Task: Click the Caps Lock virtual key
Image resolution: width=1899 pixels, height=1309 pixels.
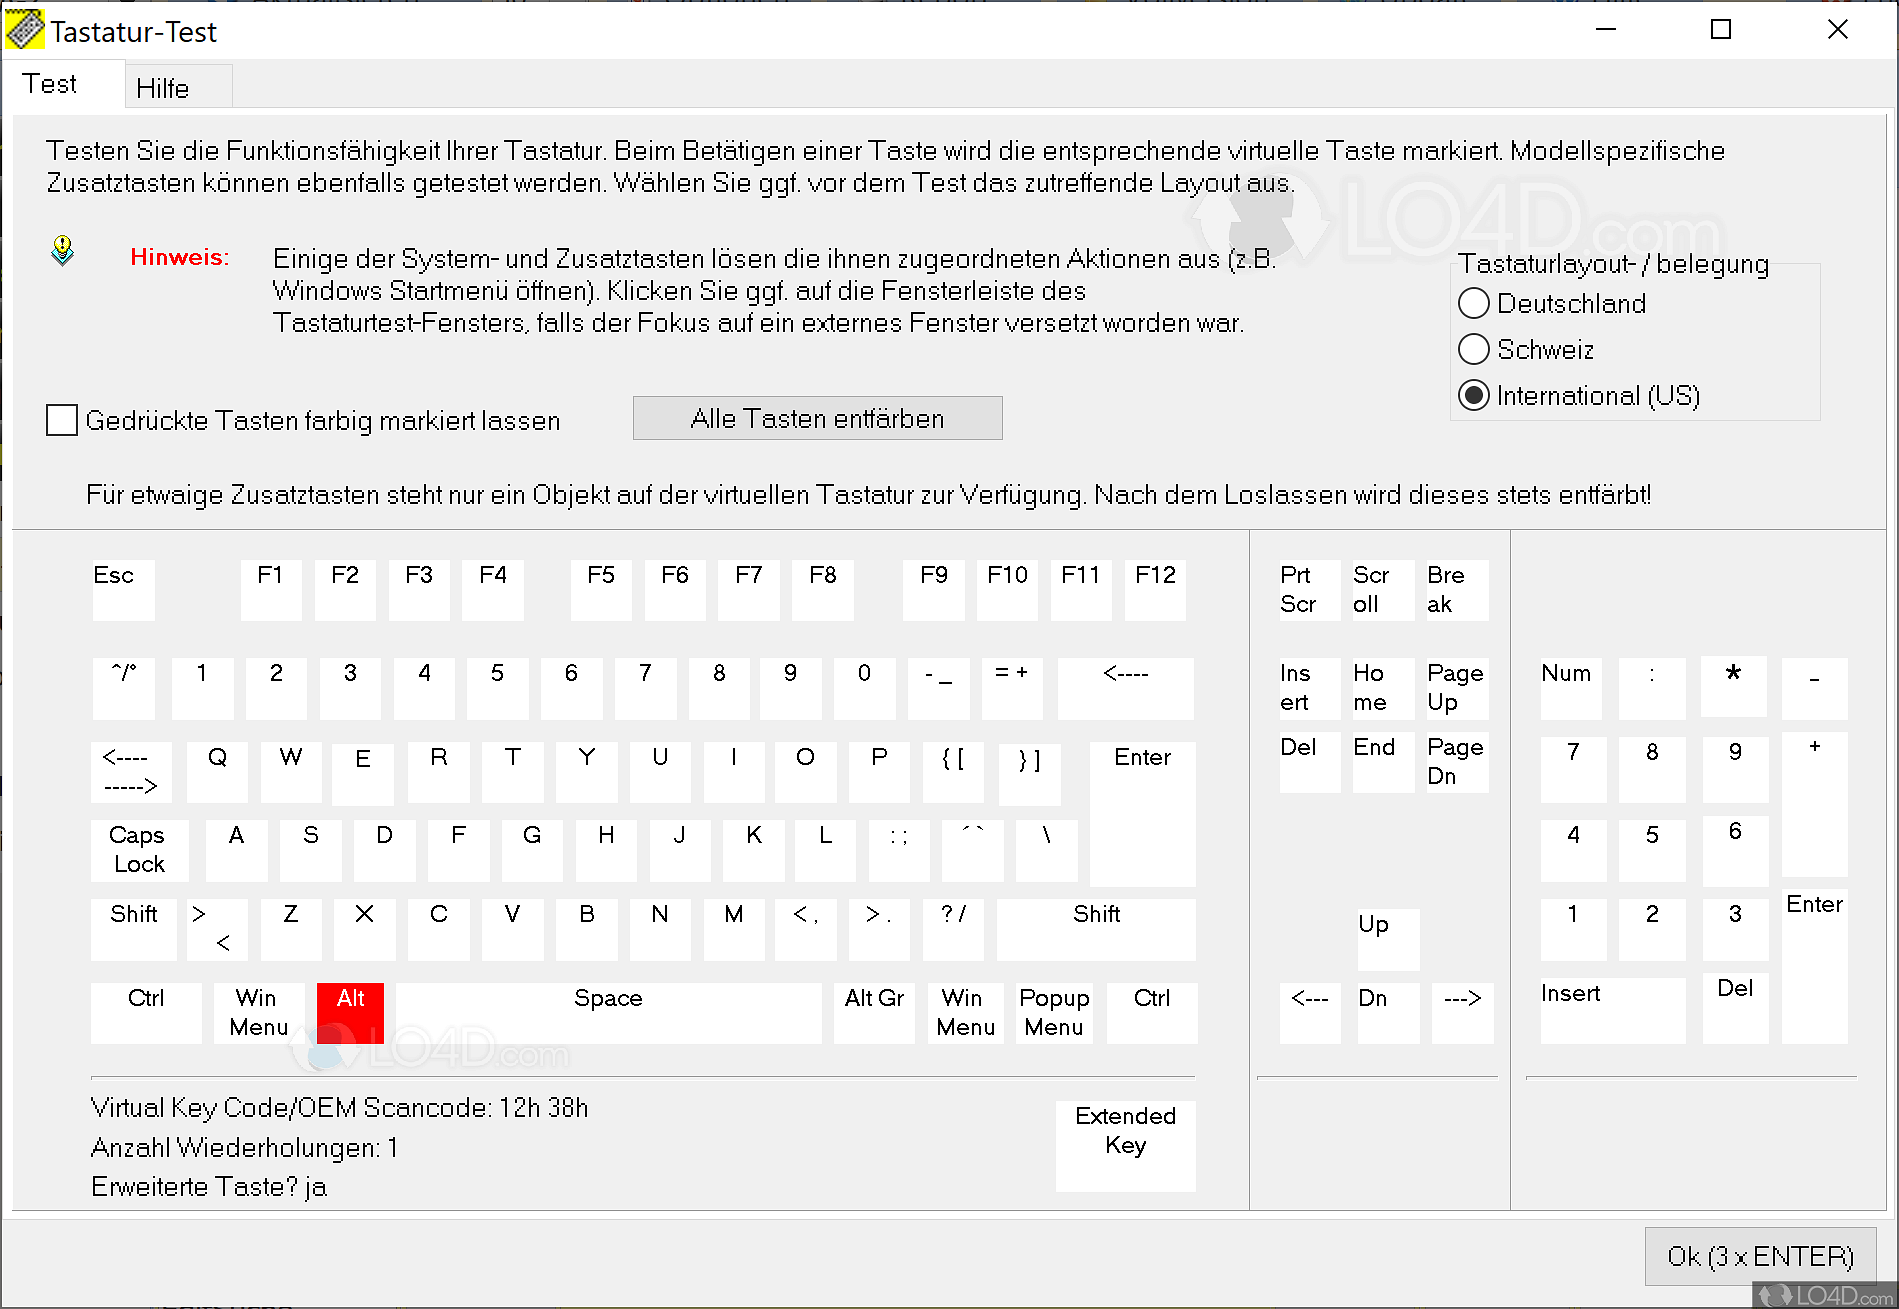Action: pos(139,850)
